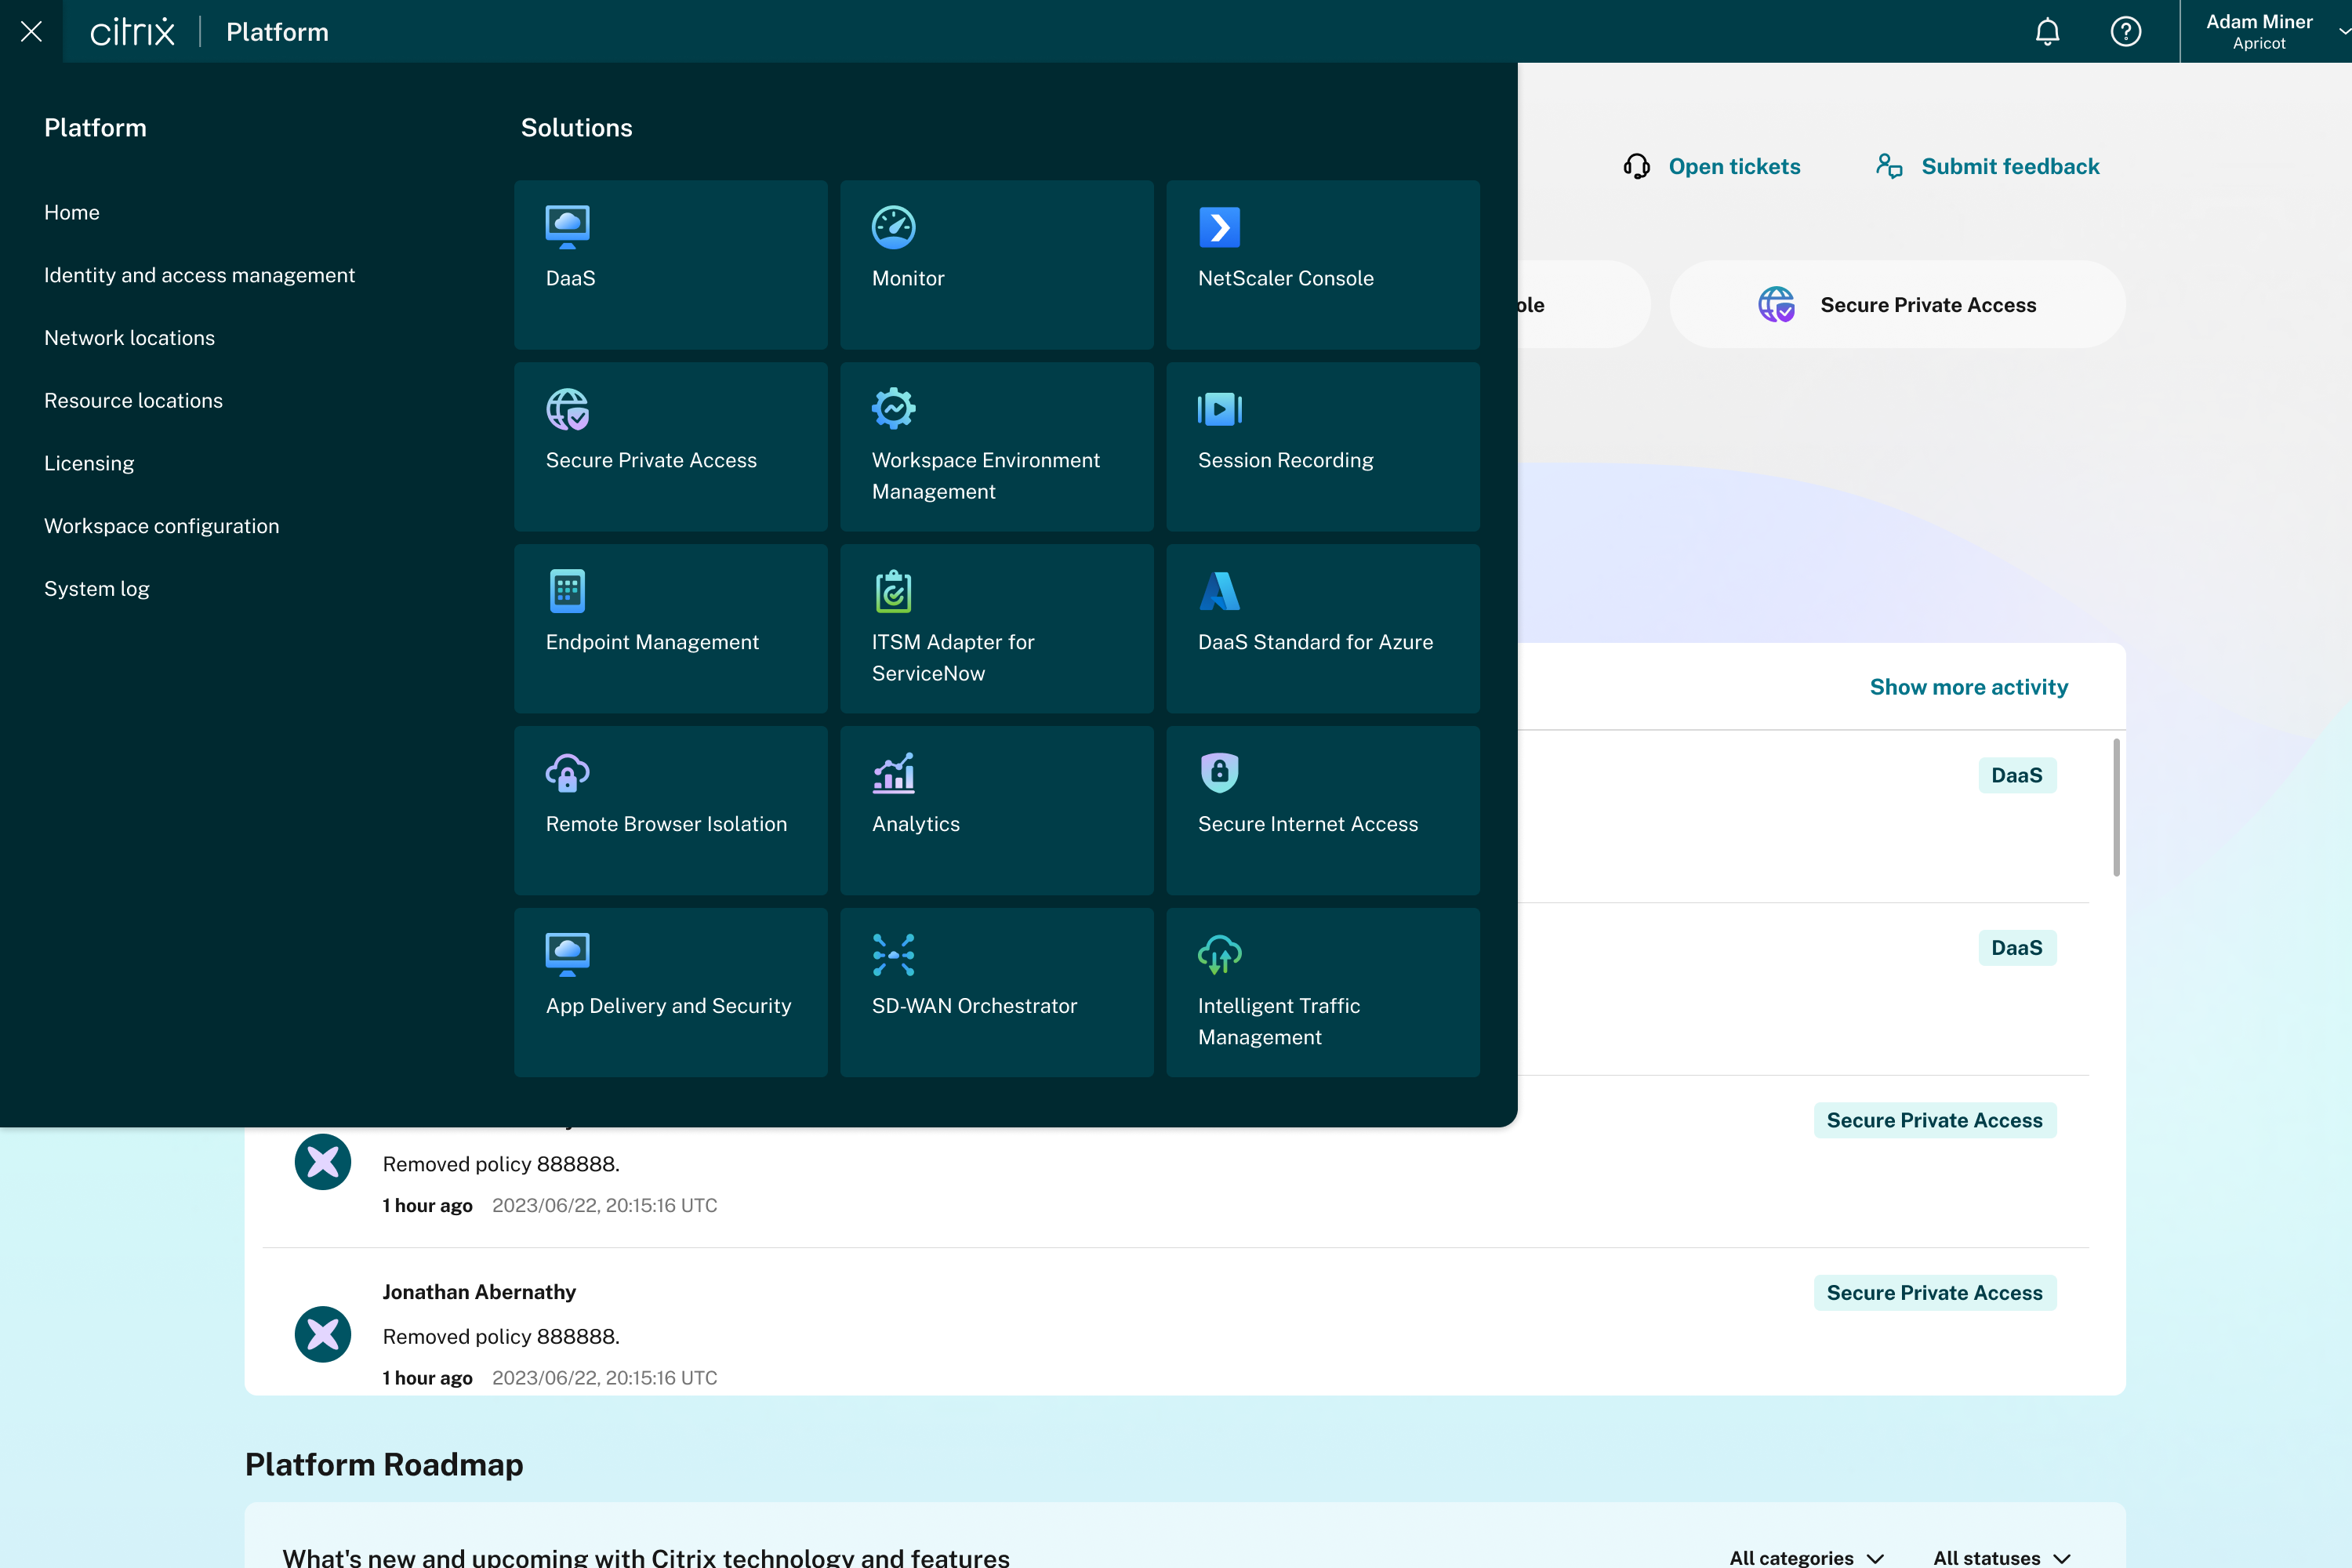Expand the All statuses dropdown

click(x=2001, y=1557)
